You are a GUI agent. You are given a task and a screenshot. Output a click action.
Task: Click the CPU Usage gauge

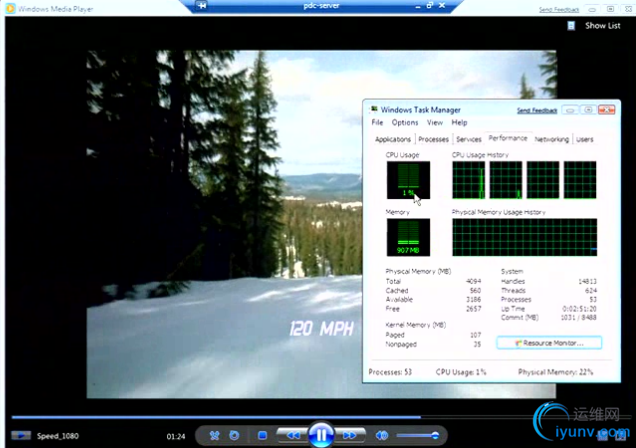click(408, 180)
